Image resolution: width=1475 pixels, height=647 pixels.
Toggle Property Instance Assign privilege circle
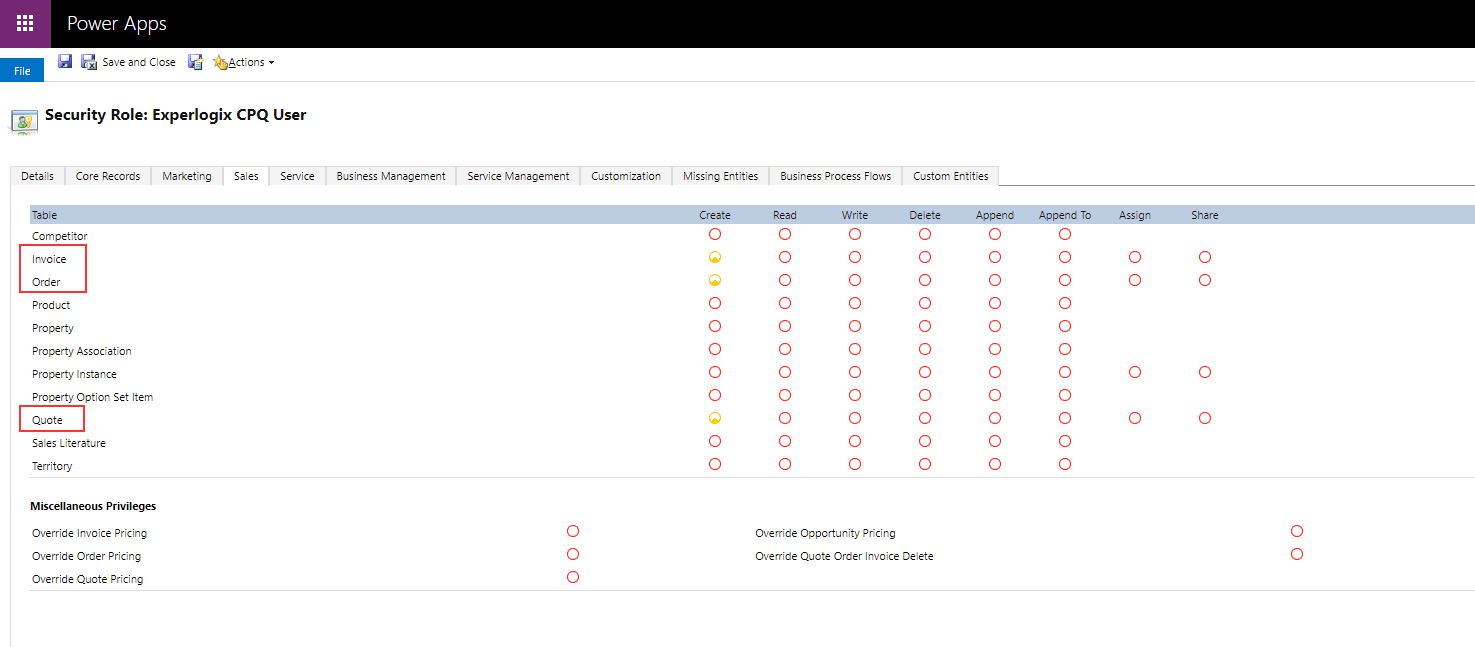[x=1135, y=372]
